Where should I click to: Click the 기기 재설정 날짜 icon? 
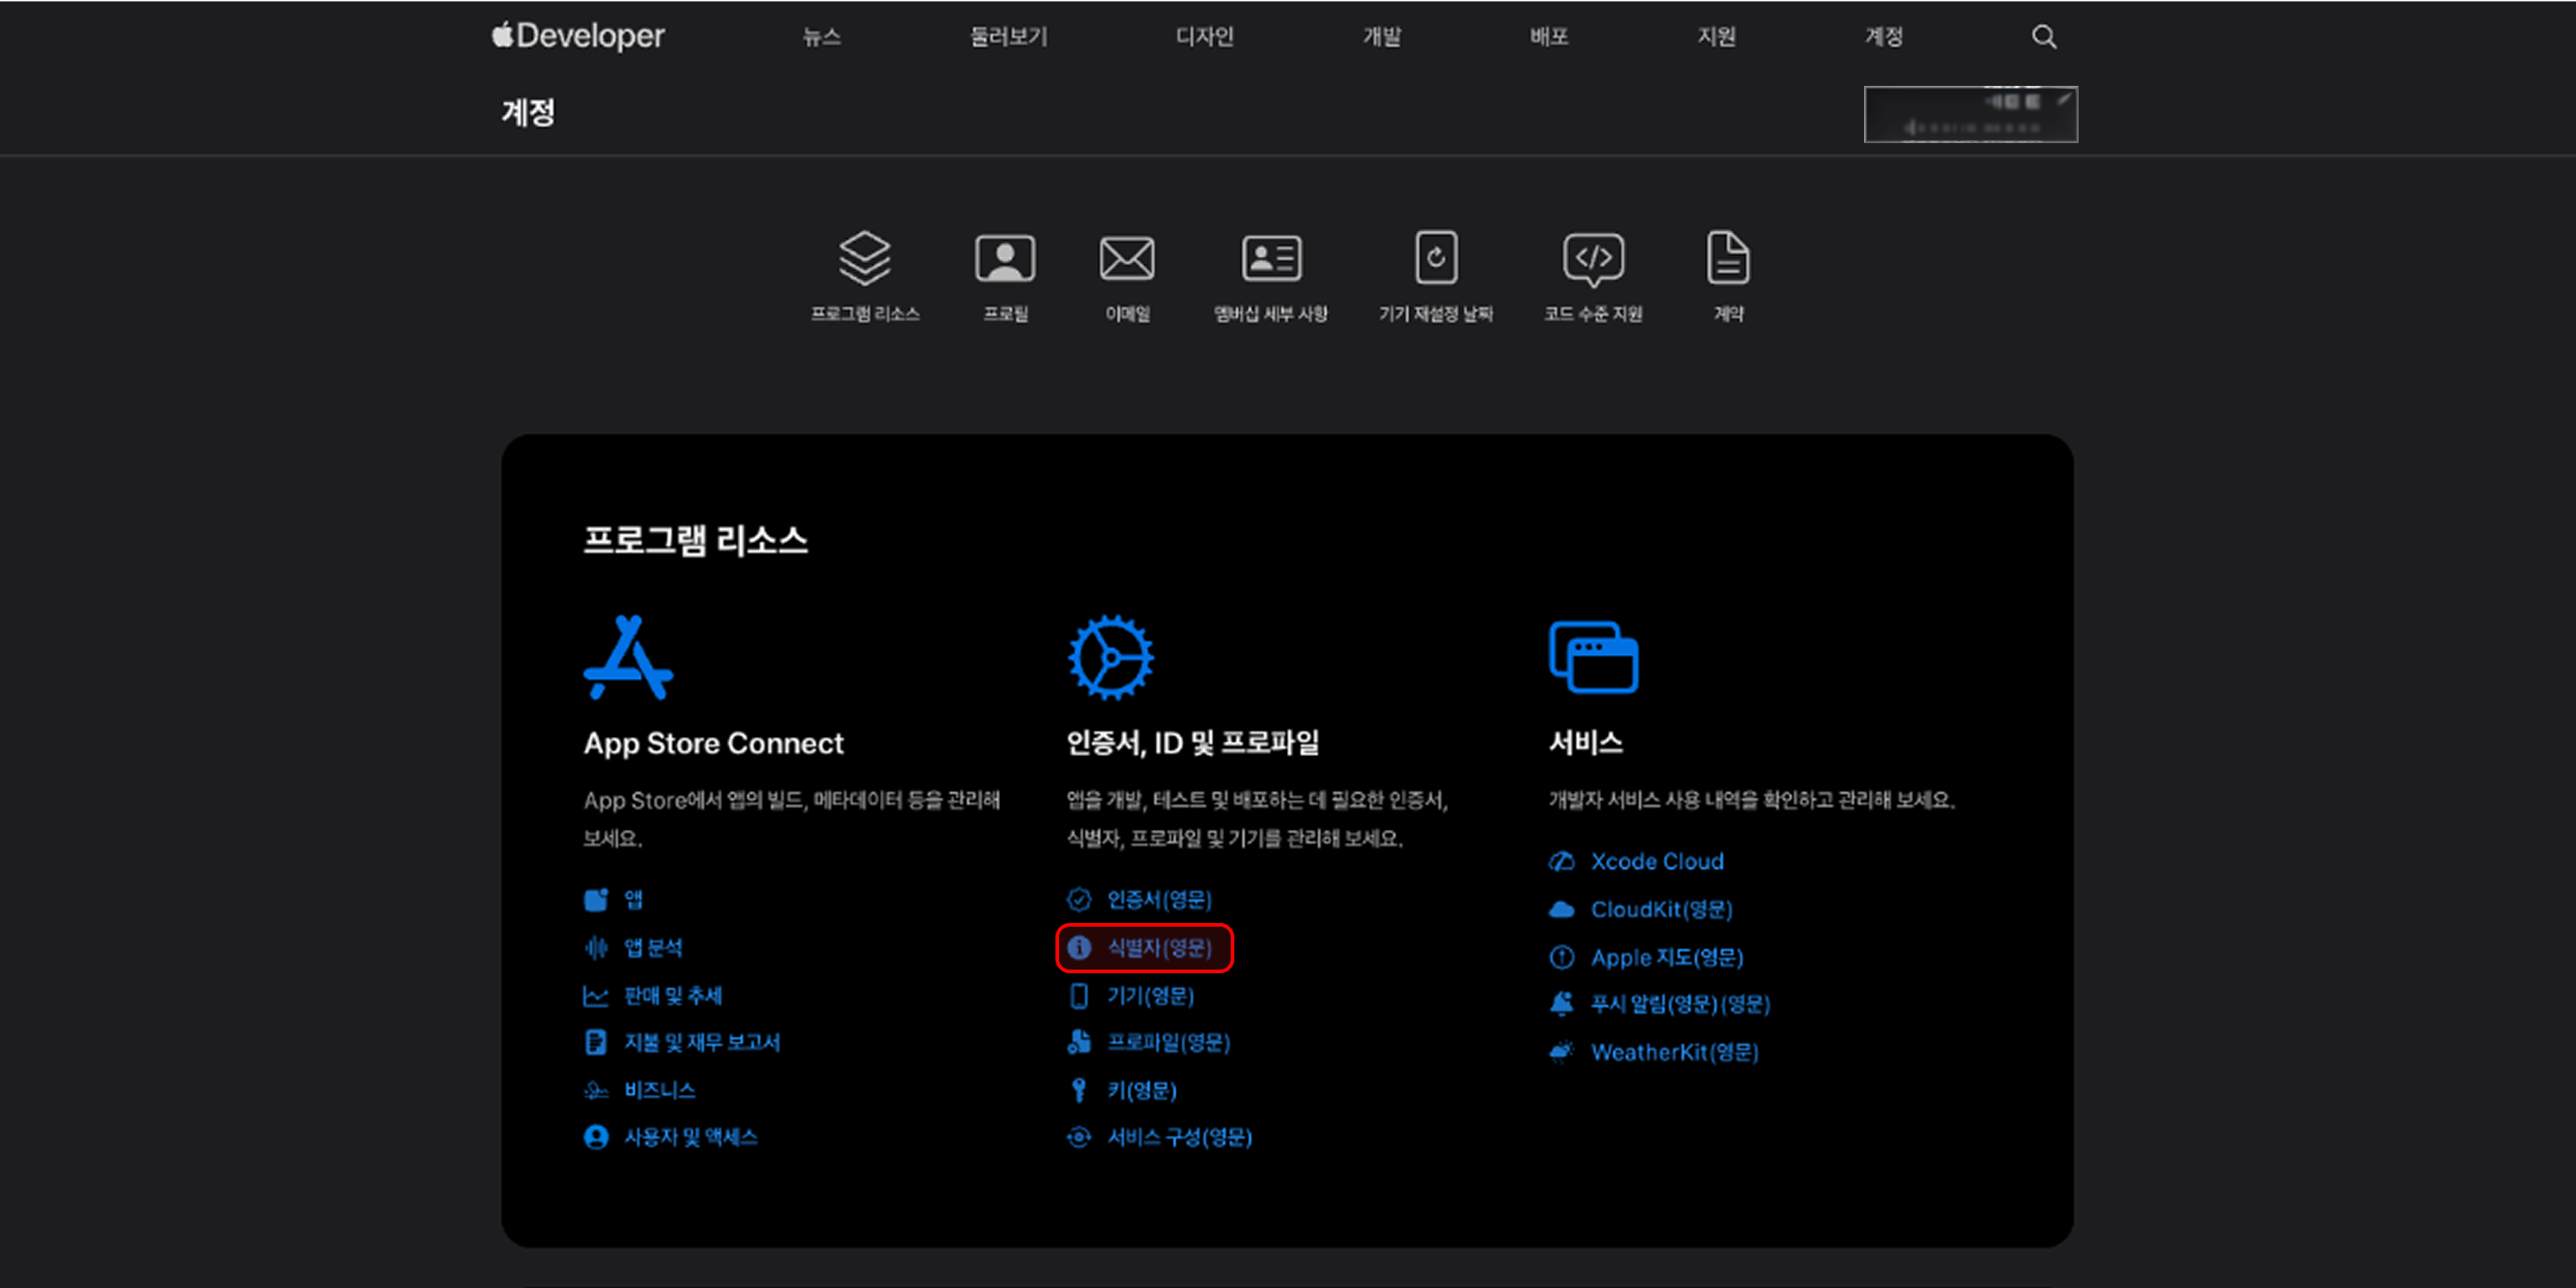click(x=1436, y=258)
